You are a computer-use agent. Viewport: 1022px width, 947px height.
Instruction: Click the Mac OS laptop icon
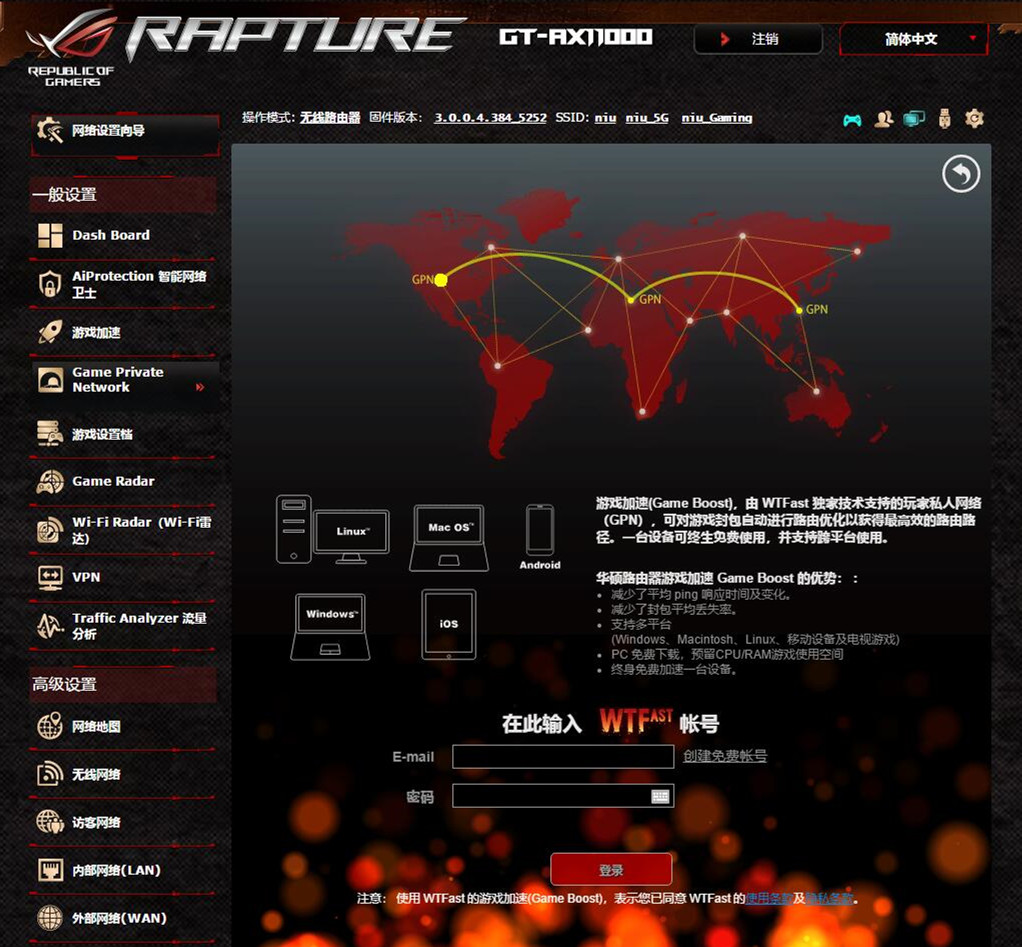[449, 538]
